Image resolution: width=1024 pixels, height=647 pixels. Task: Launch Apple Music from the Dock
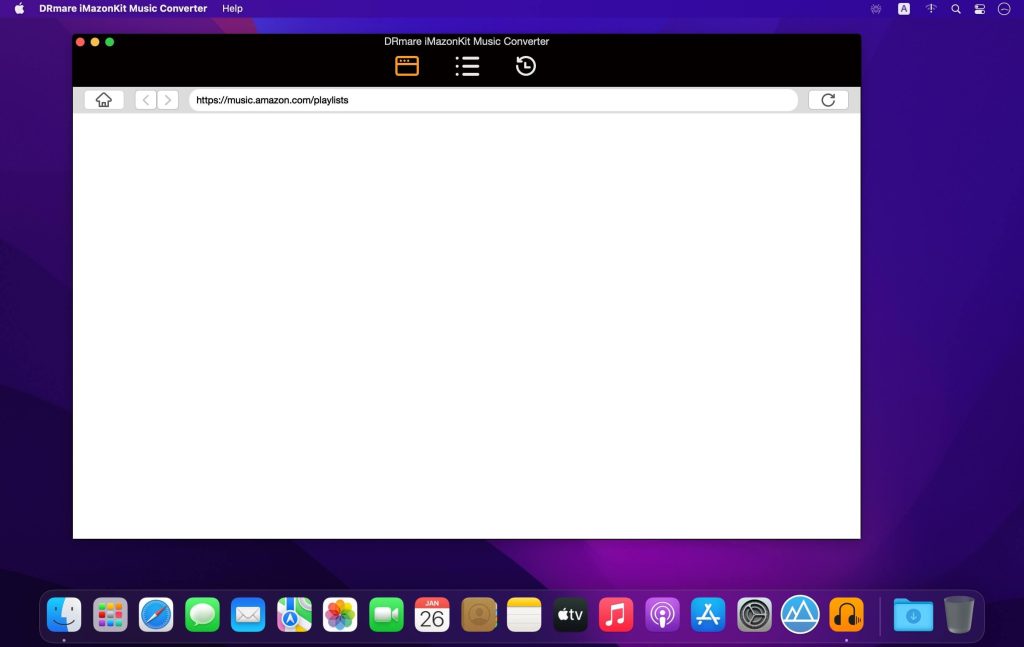[616, 614]
